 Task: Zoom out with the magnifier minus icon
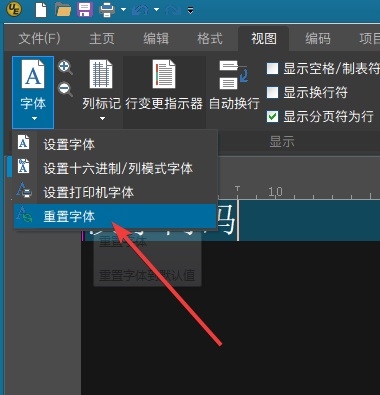(x=65, y=89)
